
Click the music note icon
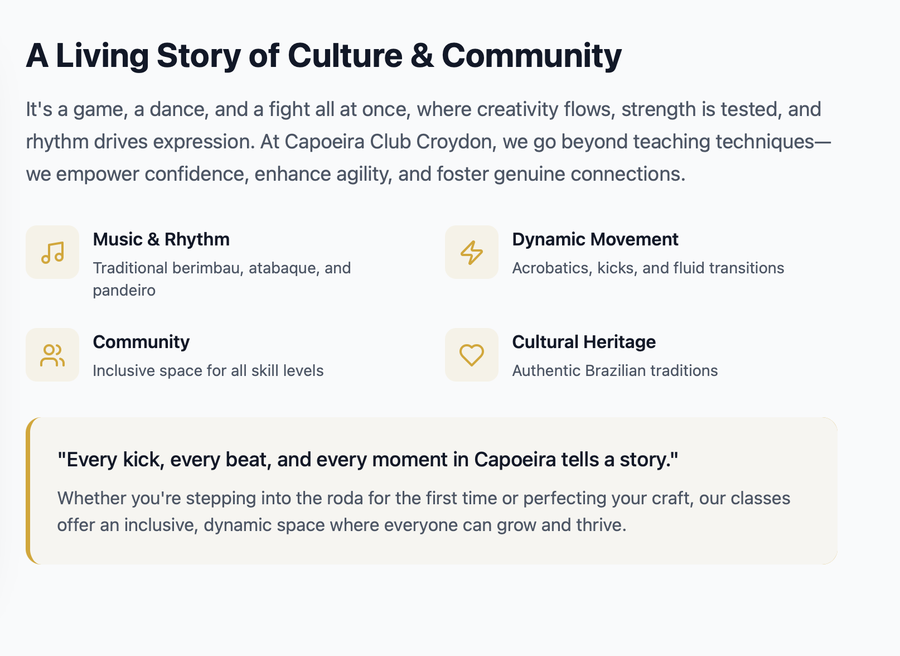(52, 253)
